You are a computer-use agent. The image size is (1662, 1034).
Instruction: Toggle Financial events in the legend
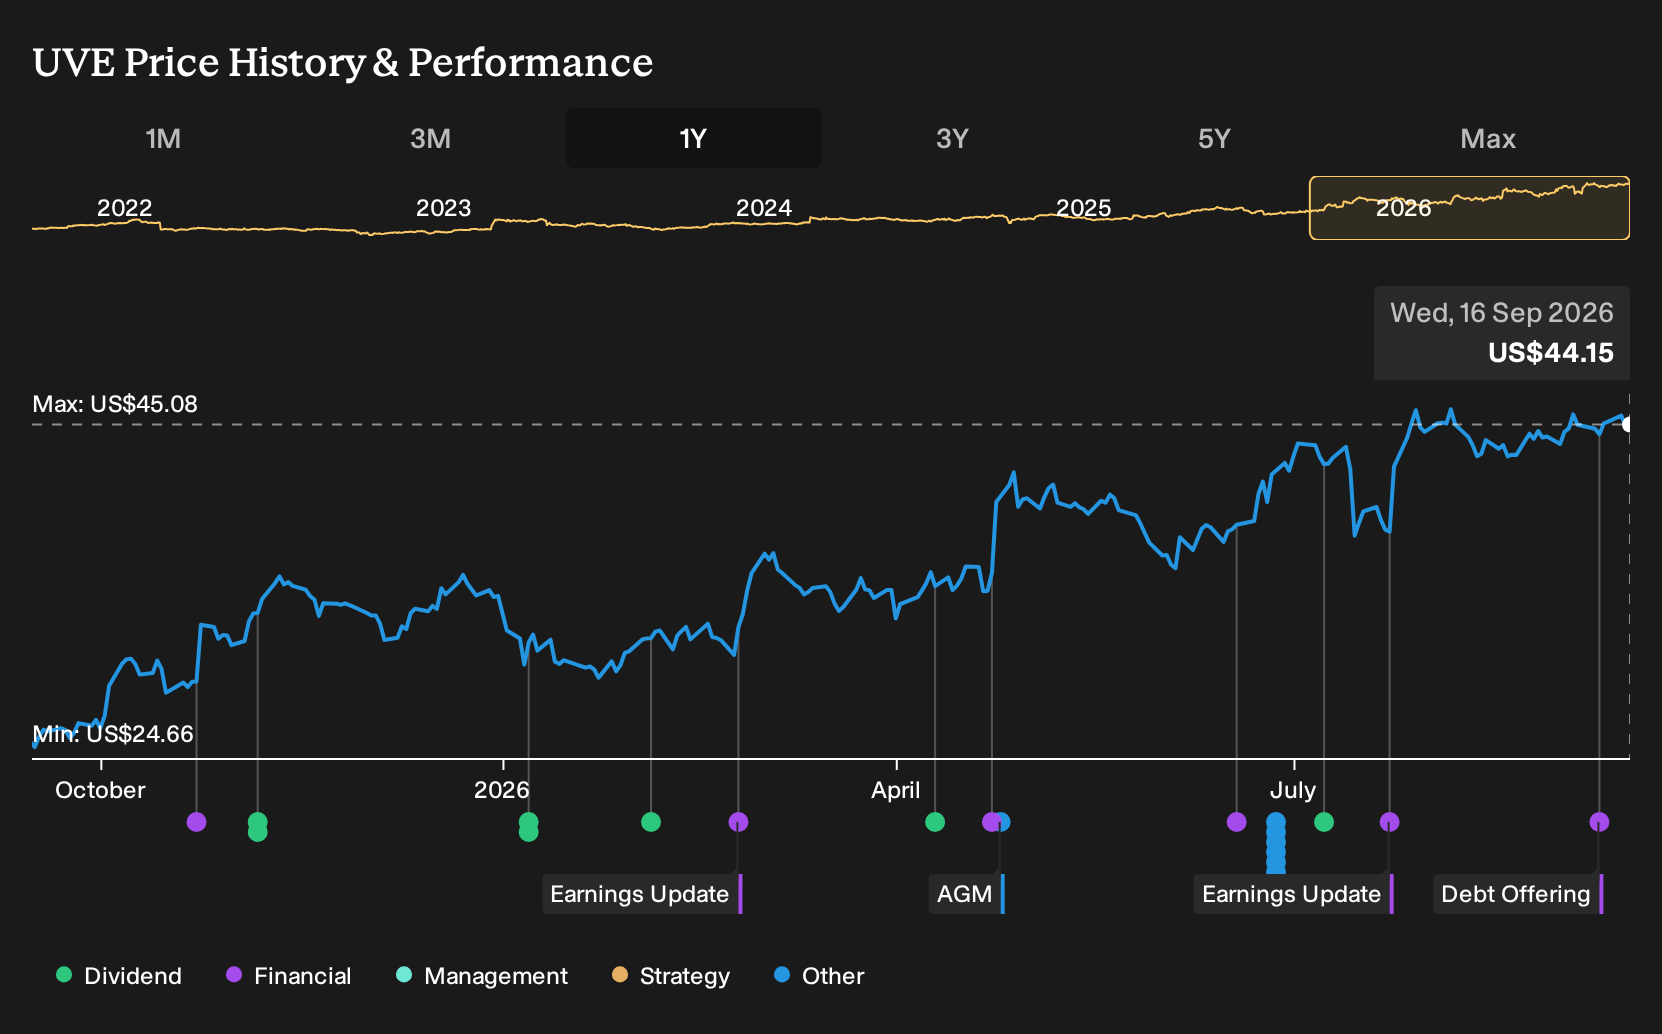coord(288,976)
